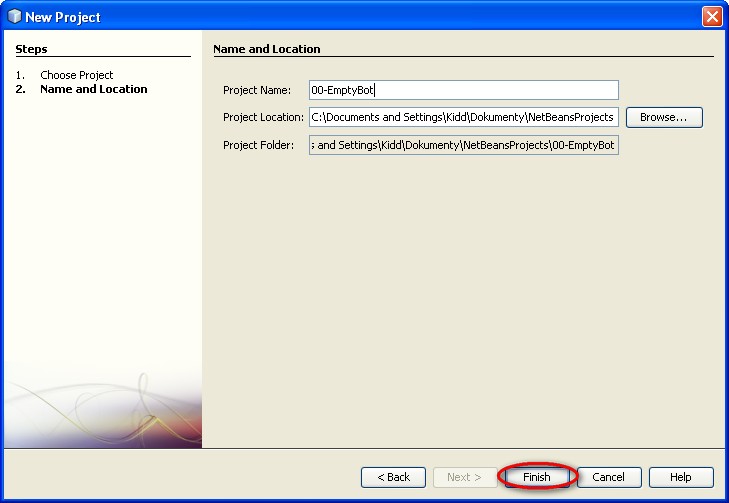The image size is (729, 503).
Task: Open Help for this wizard
Action: tap(681, 477)
